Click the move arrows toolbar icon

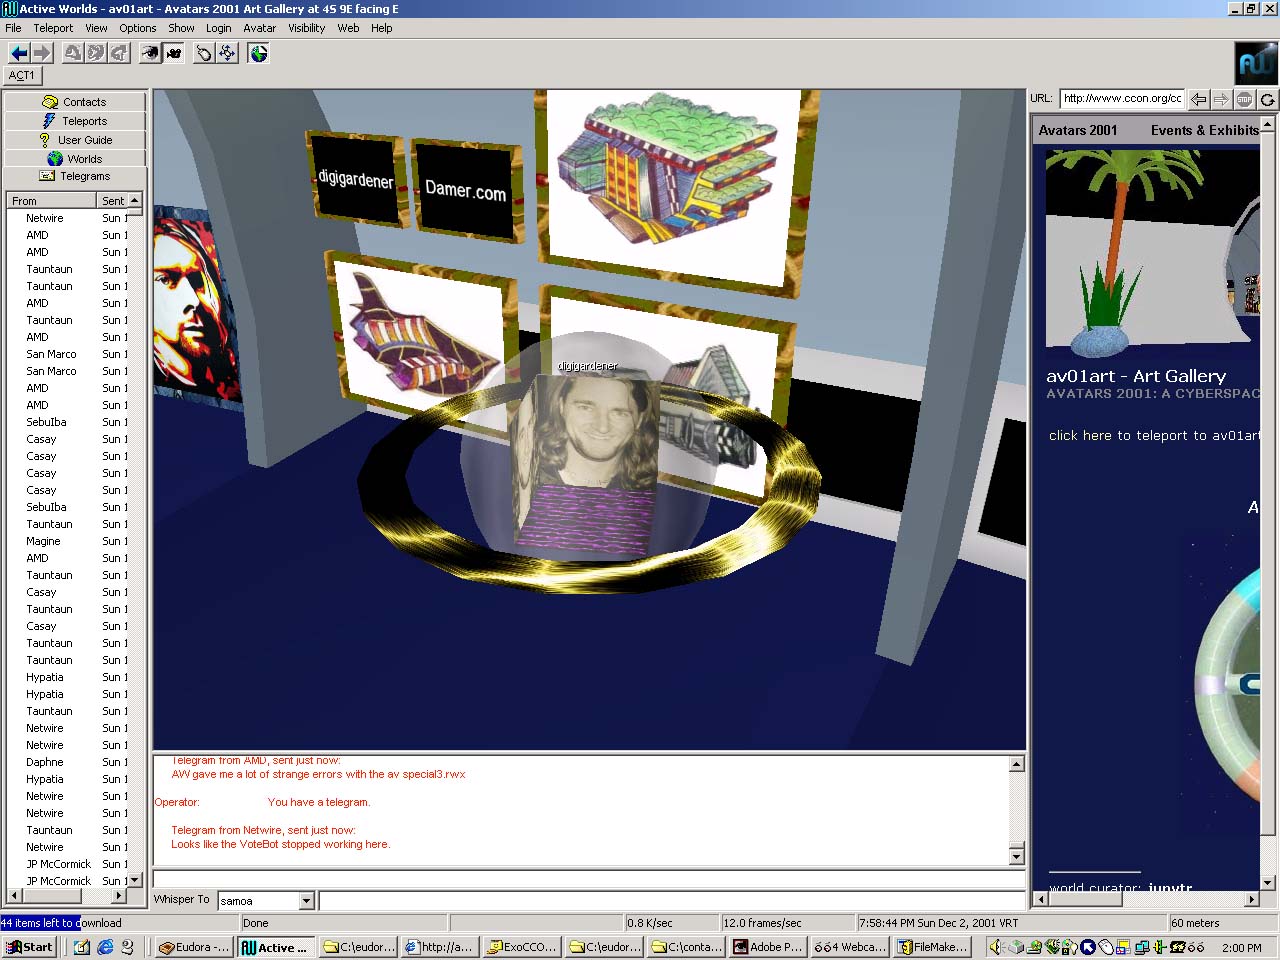tap(228, 53)
